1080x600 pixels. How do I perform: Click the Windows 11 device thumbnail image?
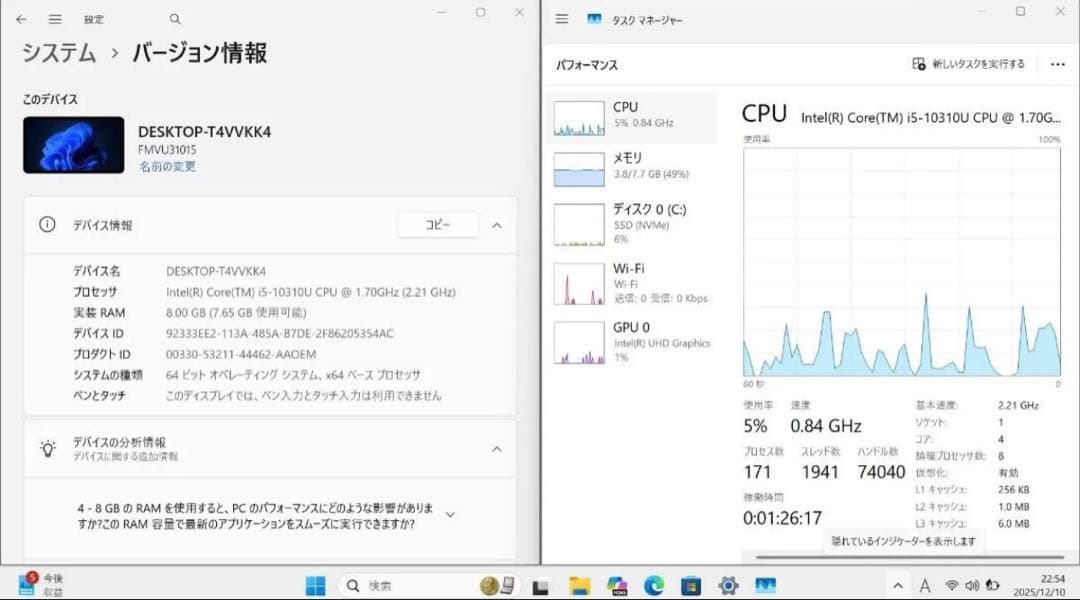(x=73, y=143)
